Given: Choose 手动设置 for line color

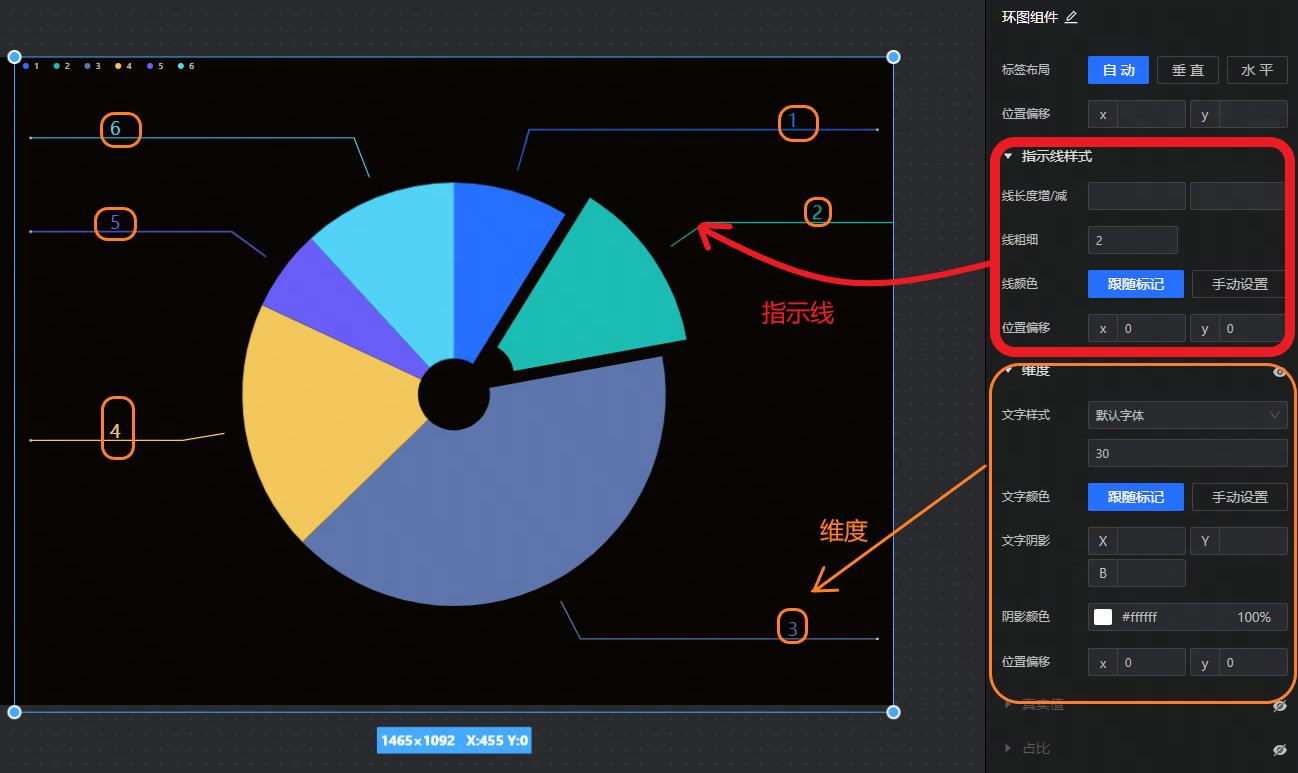Looking at the screenshot, I should click(x=1239, y=284).
